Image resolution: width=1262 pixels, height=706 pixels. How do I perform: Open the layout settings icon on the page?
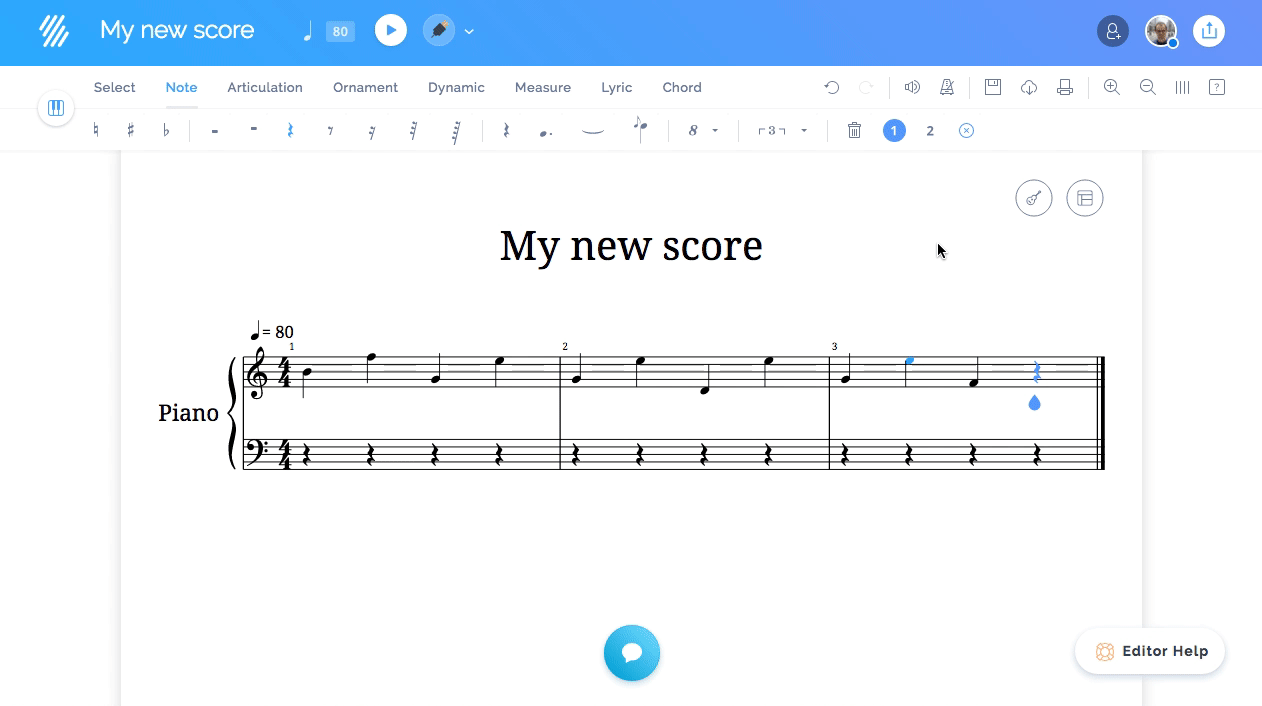[1085, 198]
